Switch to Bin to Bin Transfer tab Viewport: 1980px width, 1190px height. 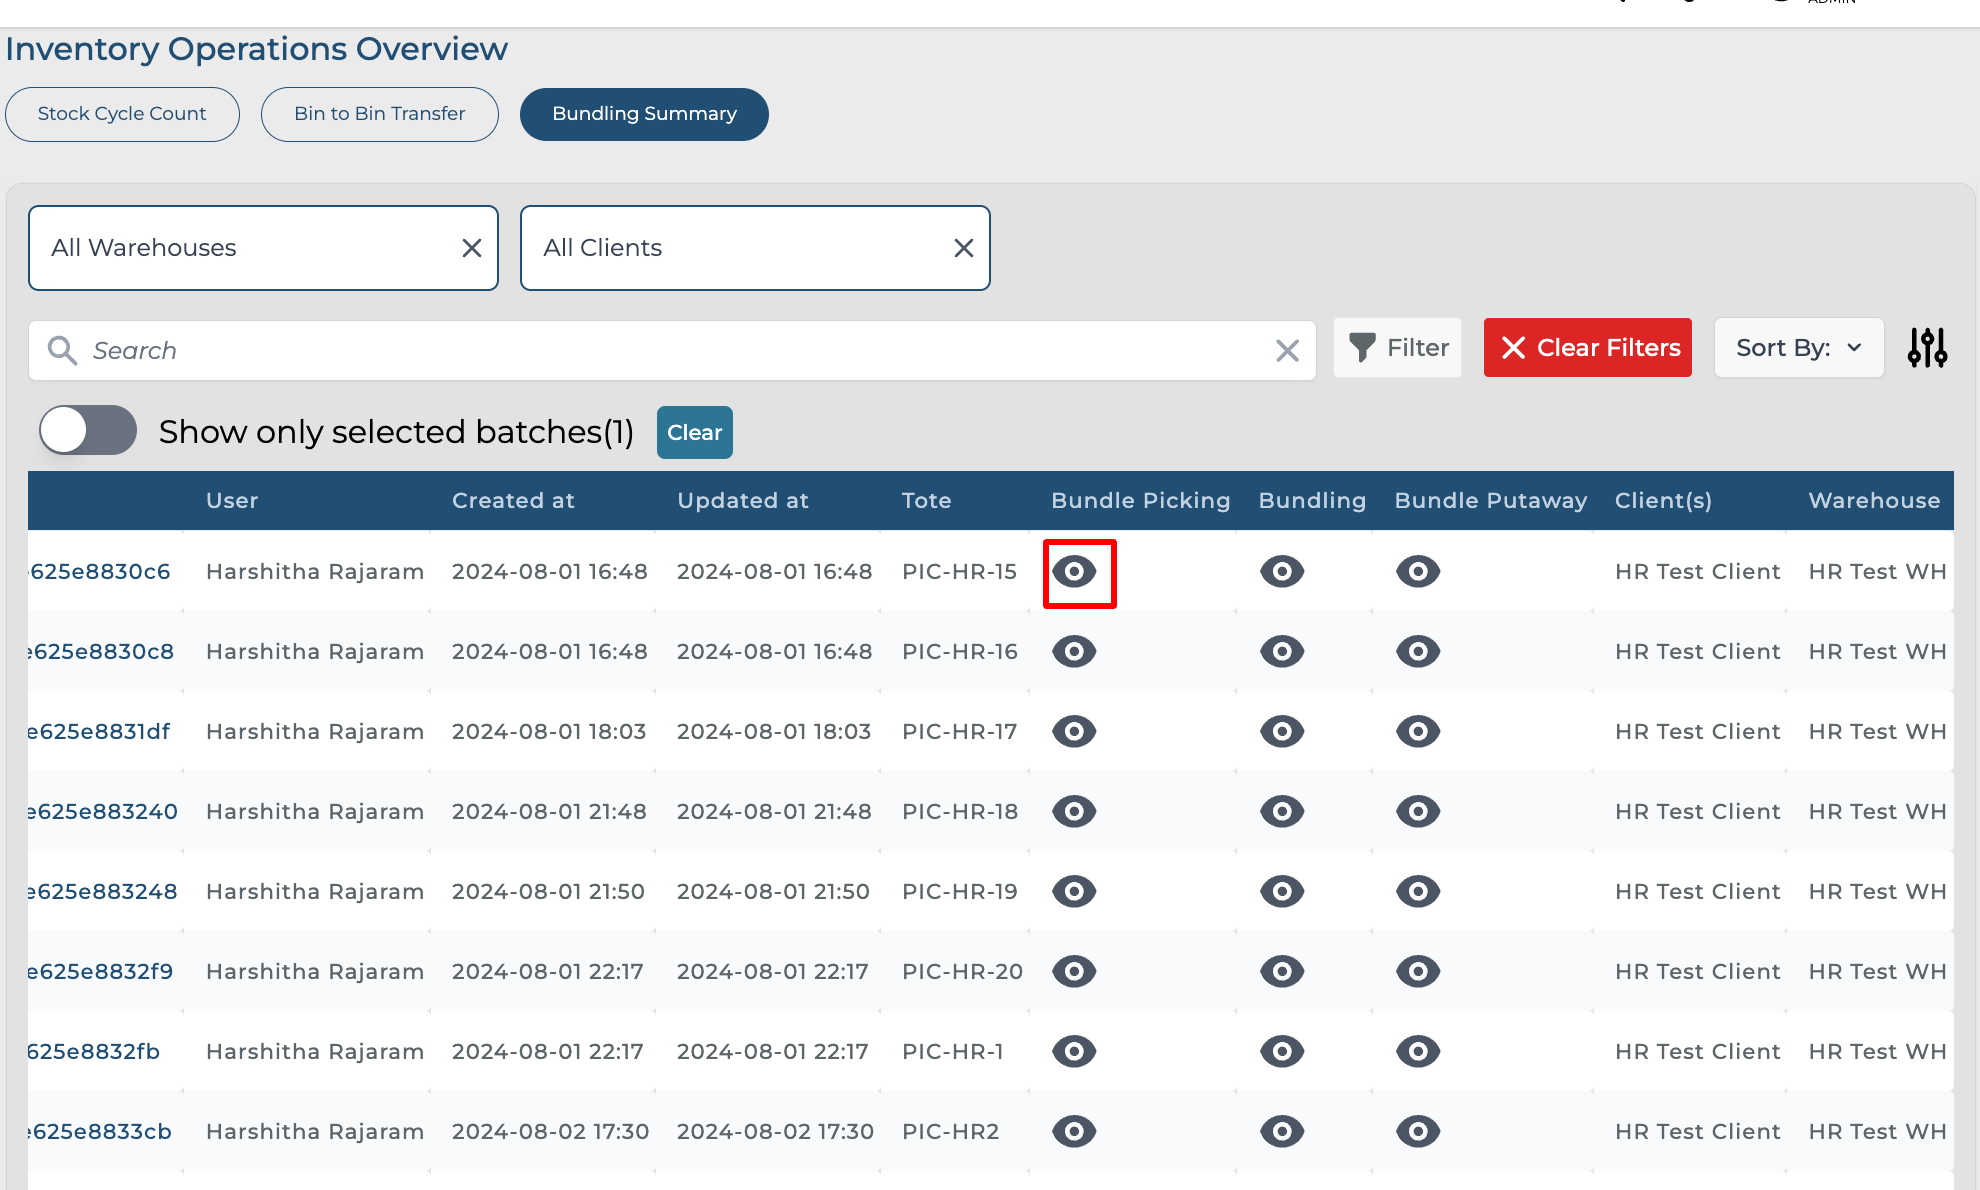click(379, 114)
